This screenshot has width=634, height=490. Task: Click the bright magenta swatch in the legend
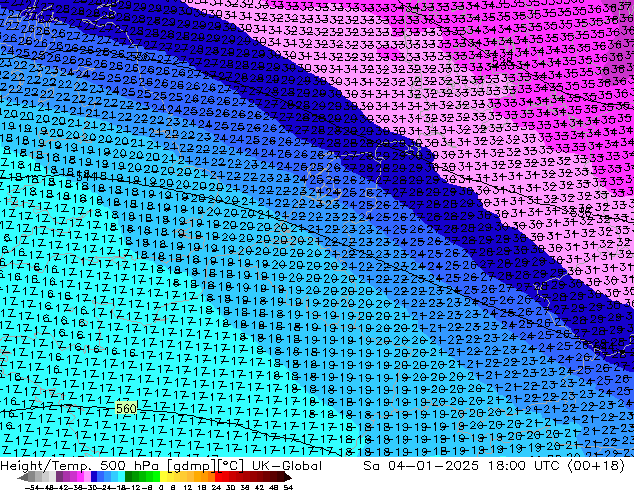[80, 476]
